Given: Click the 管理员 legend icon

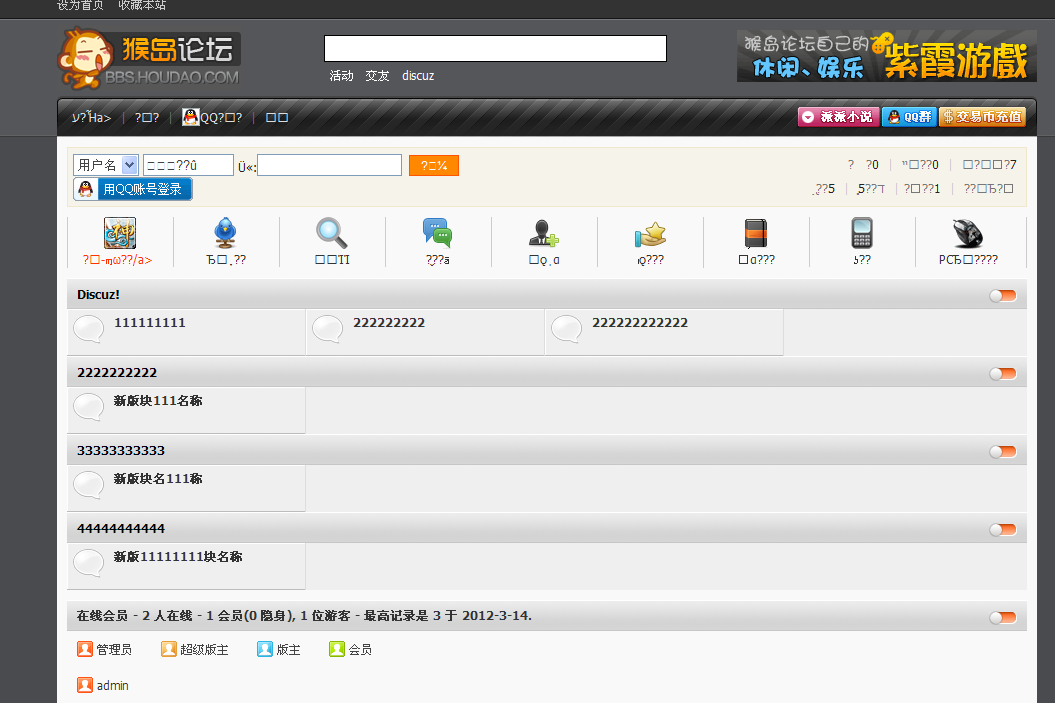Looking at the screenshot, I should pyautogui.click(x=85, y=649).
